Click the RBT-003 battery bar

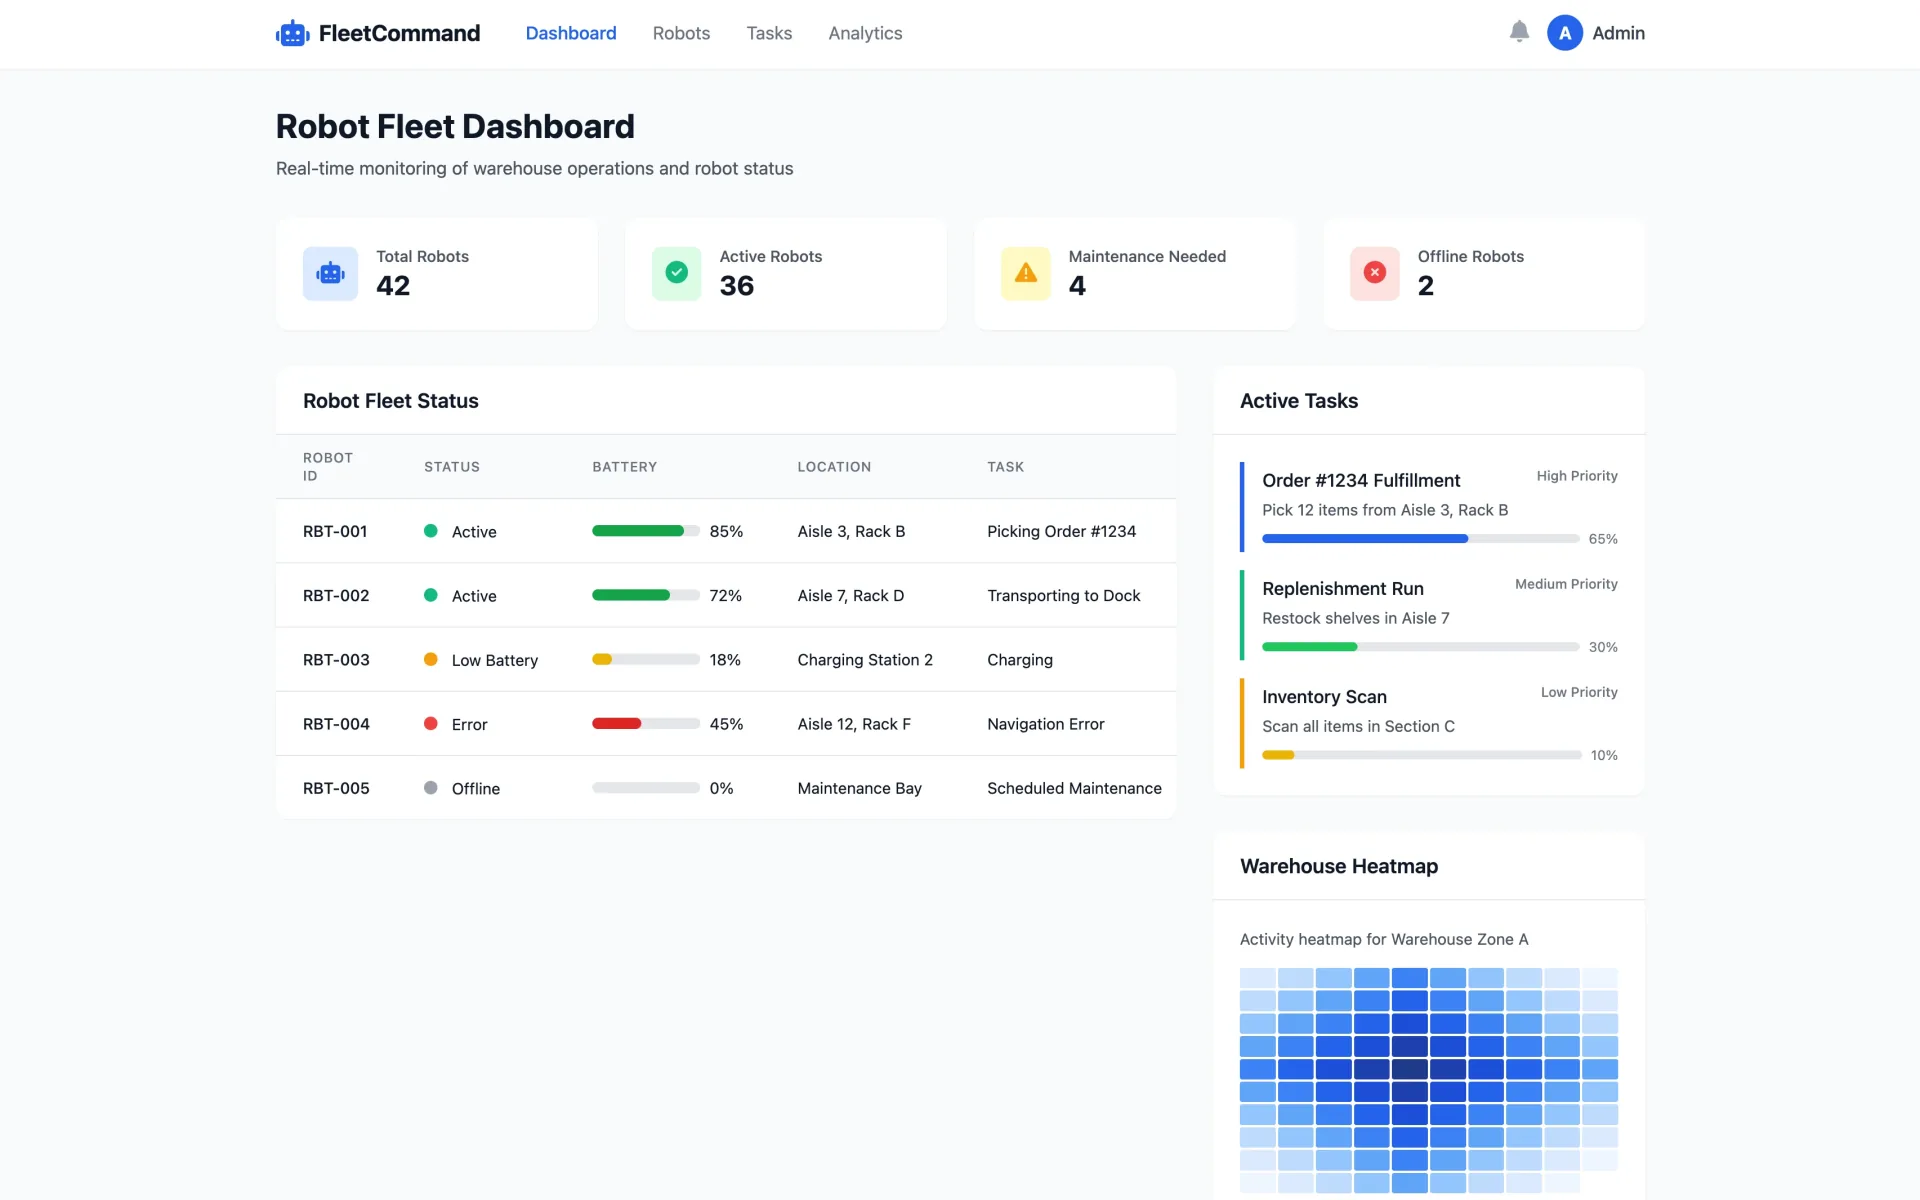[646, 659]
